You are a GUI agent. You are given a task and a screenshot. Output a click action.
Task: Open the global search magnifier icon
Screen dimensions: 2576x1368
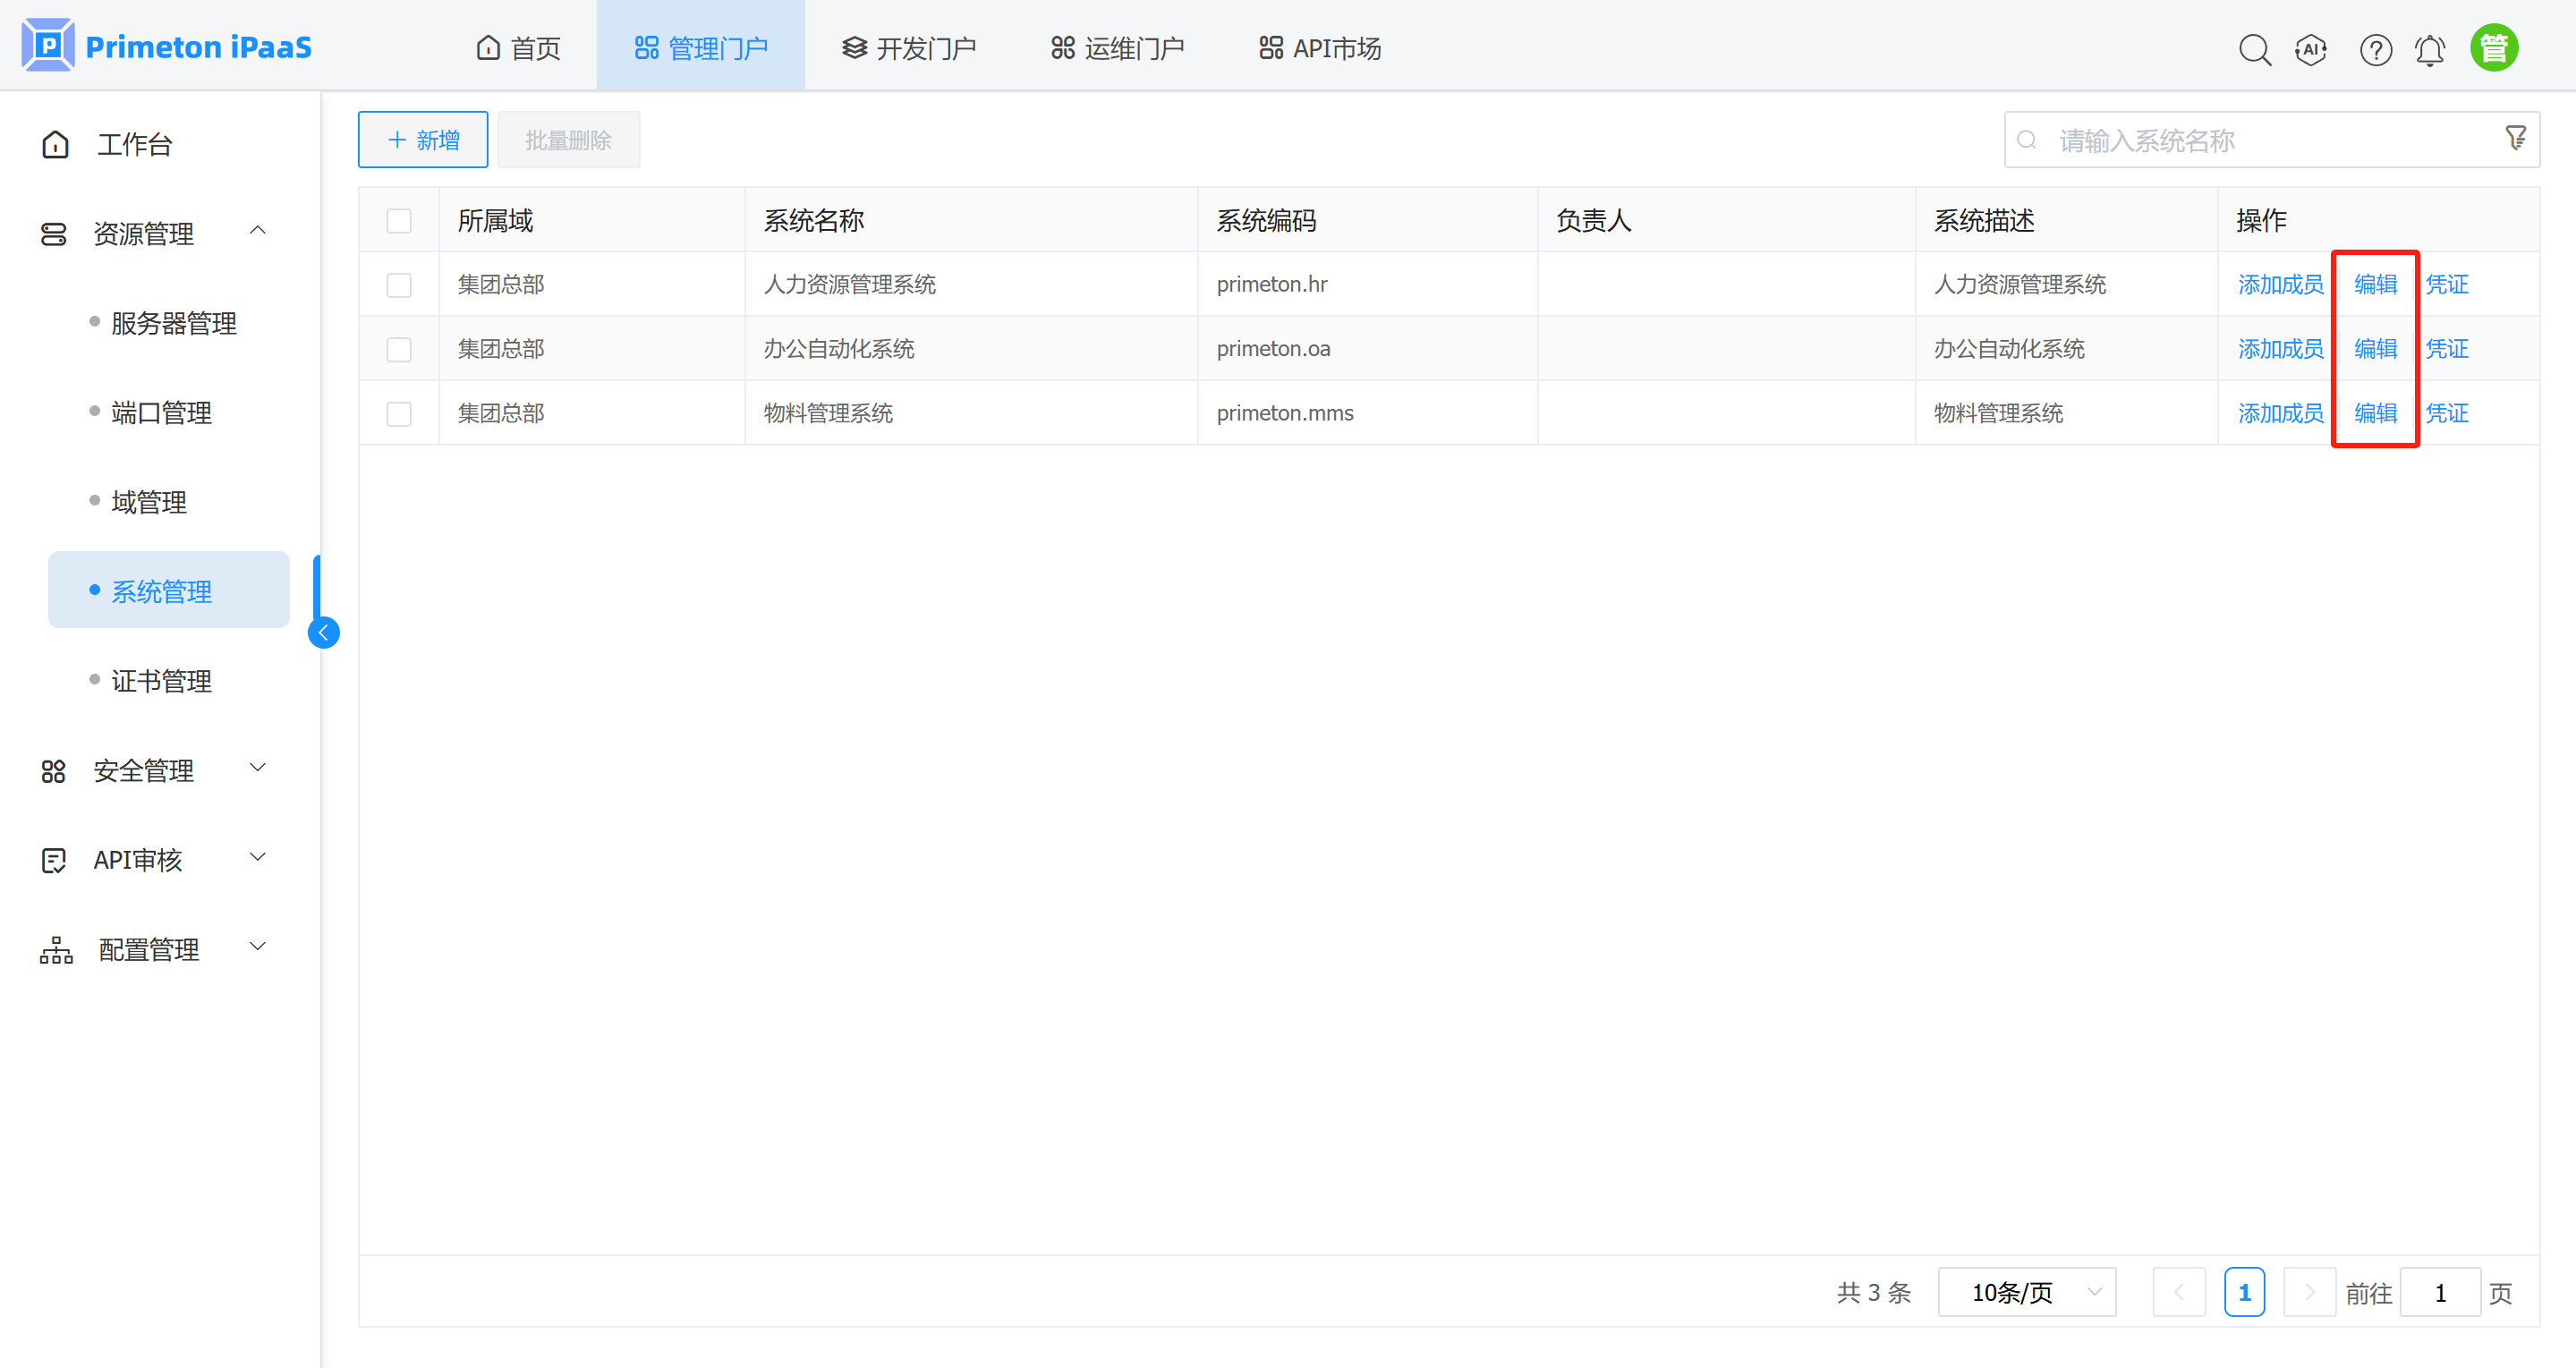click(2255, 49)
